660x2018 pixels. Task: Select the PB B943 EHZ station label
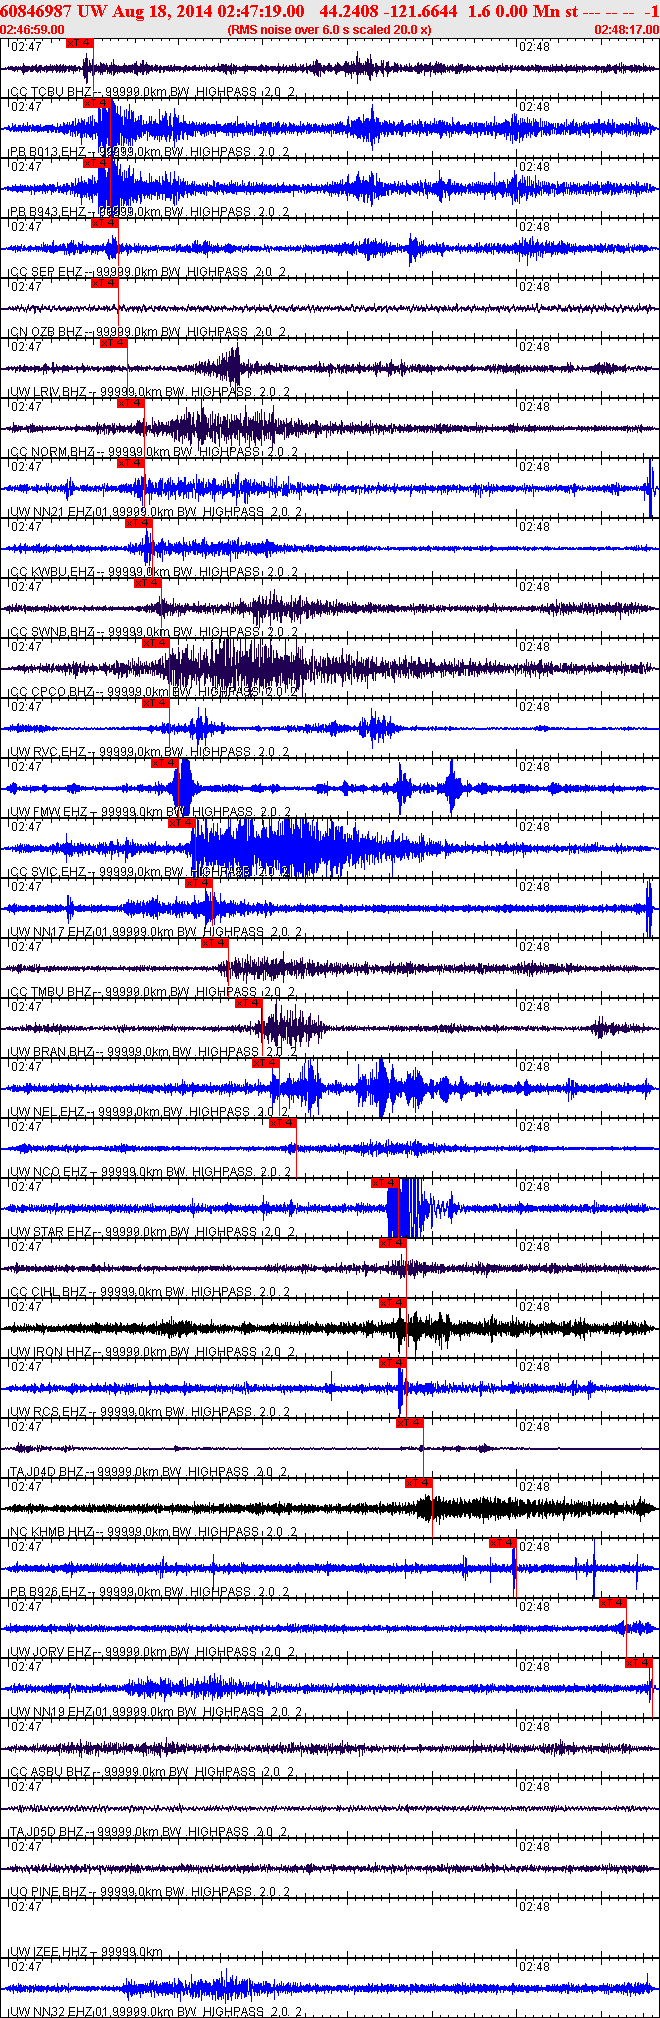48,212
